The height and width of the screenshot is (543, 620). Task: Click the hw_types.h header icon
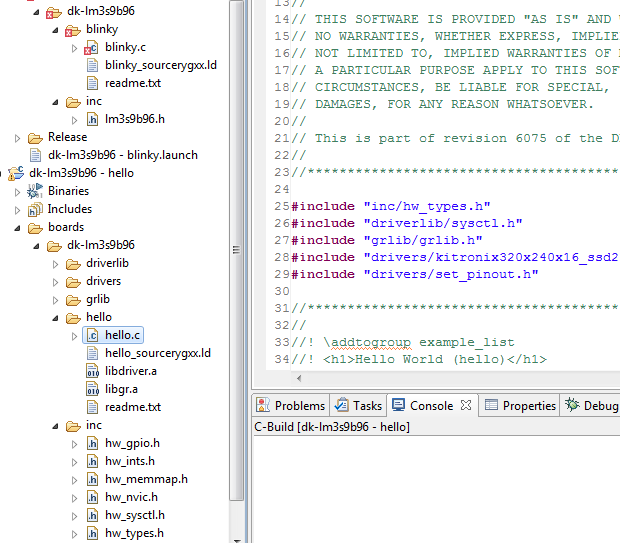tap(92, 534)
